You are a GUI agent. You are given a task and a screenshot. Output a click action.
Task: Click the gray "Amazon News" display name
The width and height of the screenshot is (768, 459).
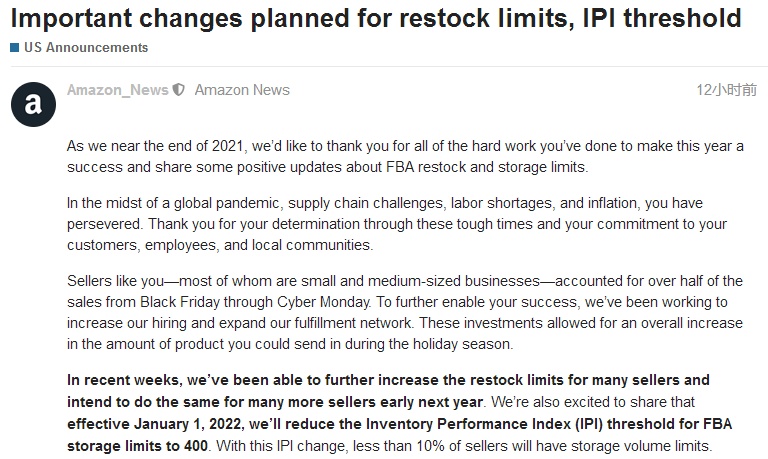pyautogui.click(x=242, y=90)
